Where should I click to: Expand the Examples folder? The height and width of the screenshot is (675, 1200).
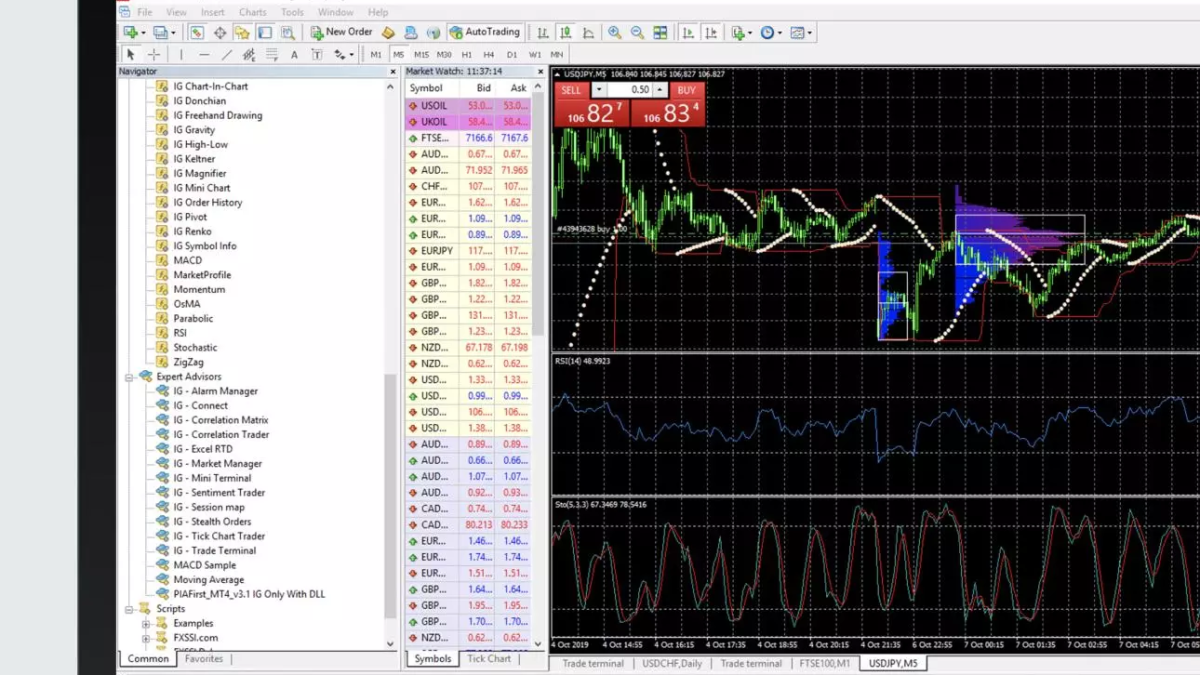[x=146, y=624]
